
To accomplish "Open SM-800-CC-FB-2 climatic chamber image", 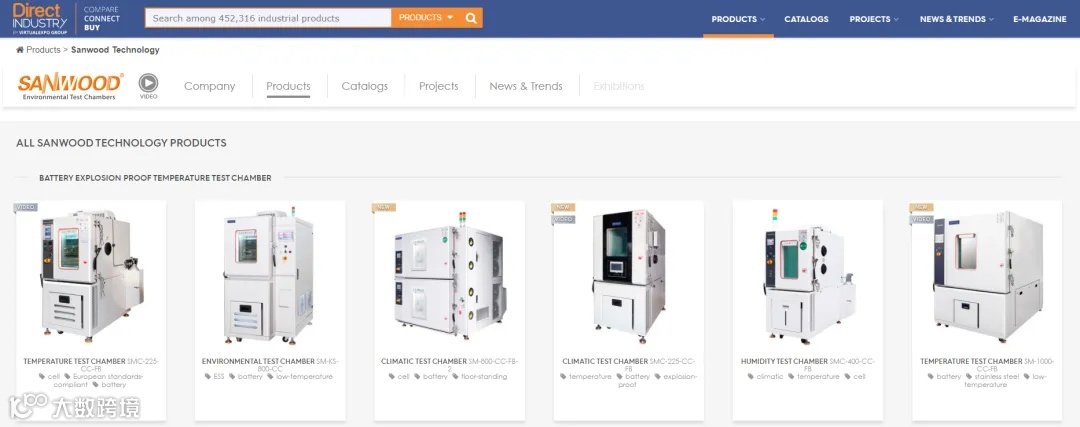I will [449, 277].
